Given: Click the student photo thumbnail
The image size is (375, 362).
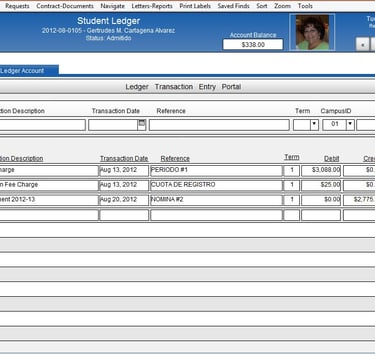Looking at the screenshot, I should tap(312, 32).
